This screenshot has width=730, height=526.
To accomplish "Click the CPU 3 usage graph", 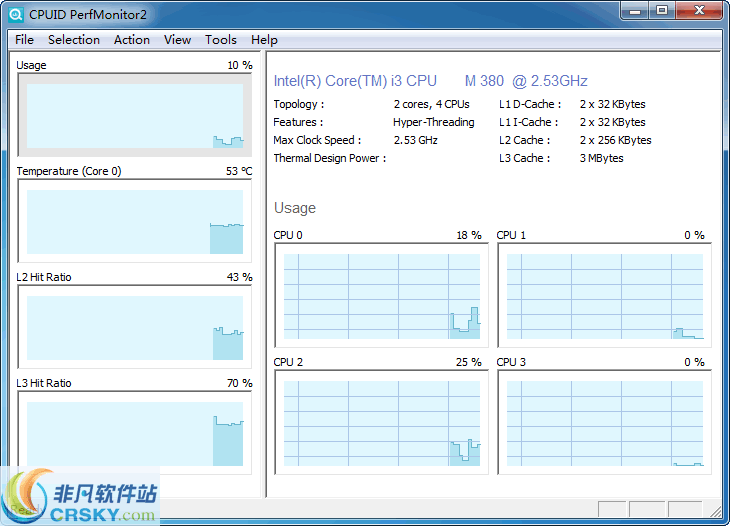I will point(604,423).
